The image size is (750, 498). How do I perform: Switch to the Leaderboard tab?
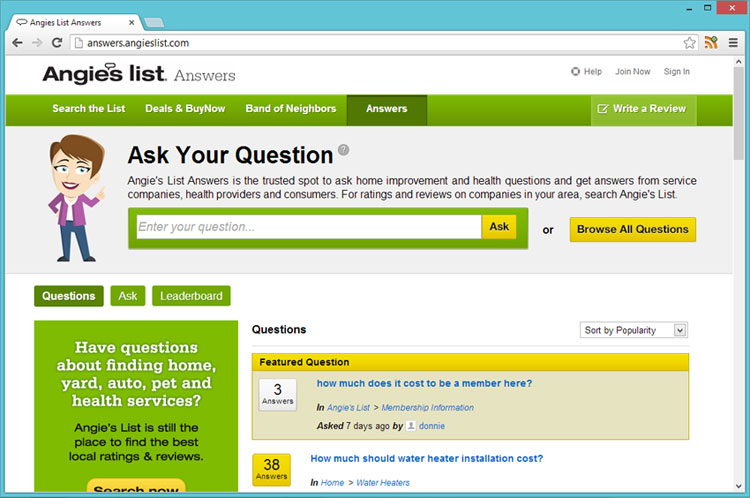pos(191,296)
